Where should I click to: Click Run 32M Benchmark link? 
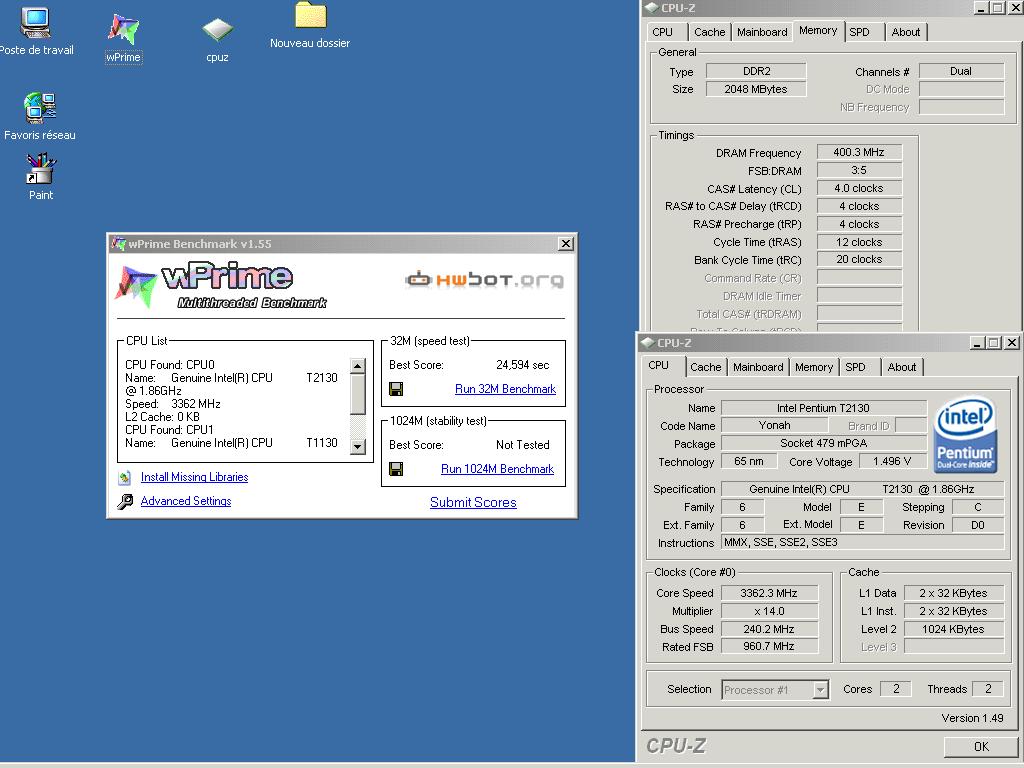pyautogui.click(x=505, y=389)
